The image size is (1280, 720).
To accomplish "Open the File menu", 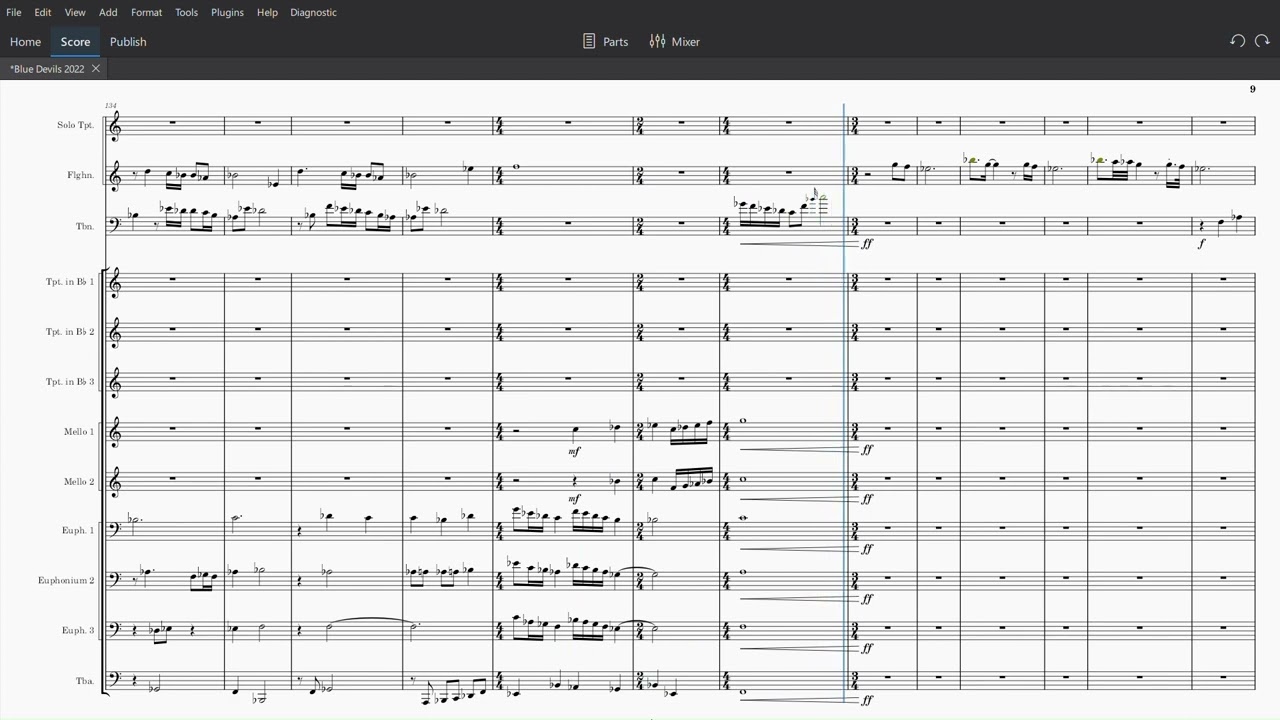I will pyautogui.click(x=14, y=12).
